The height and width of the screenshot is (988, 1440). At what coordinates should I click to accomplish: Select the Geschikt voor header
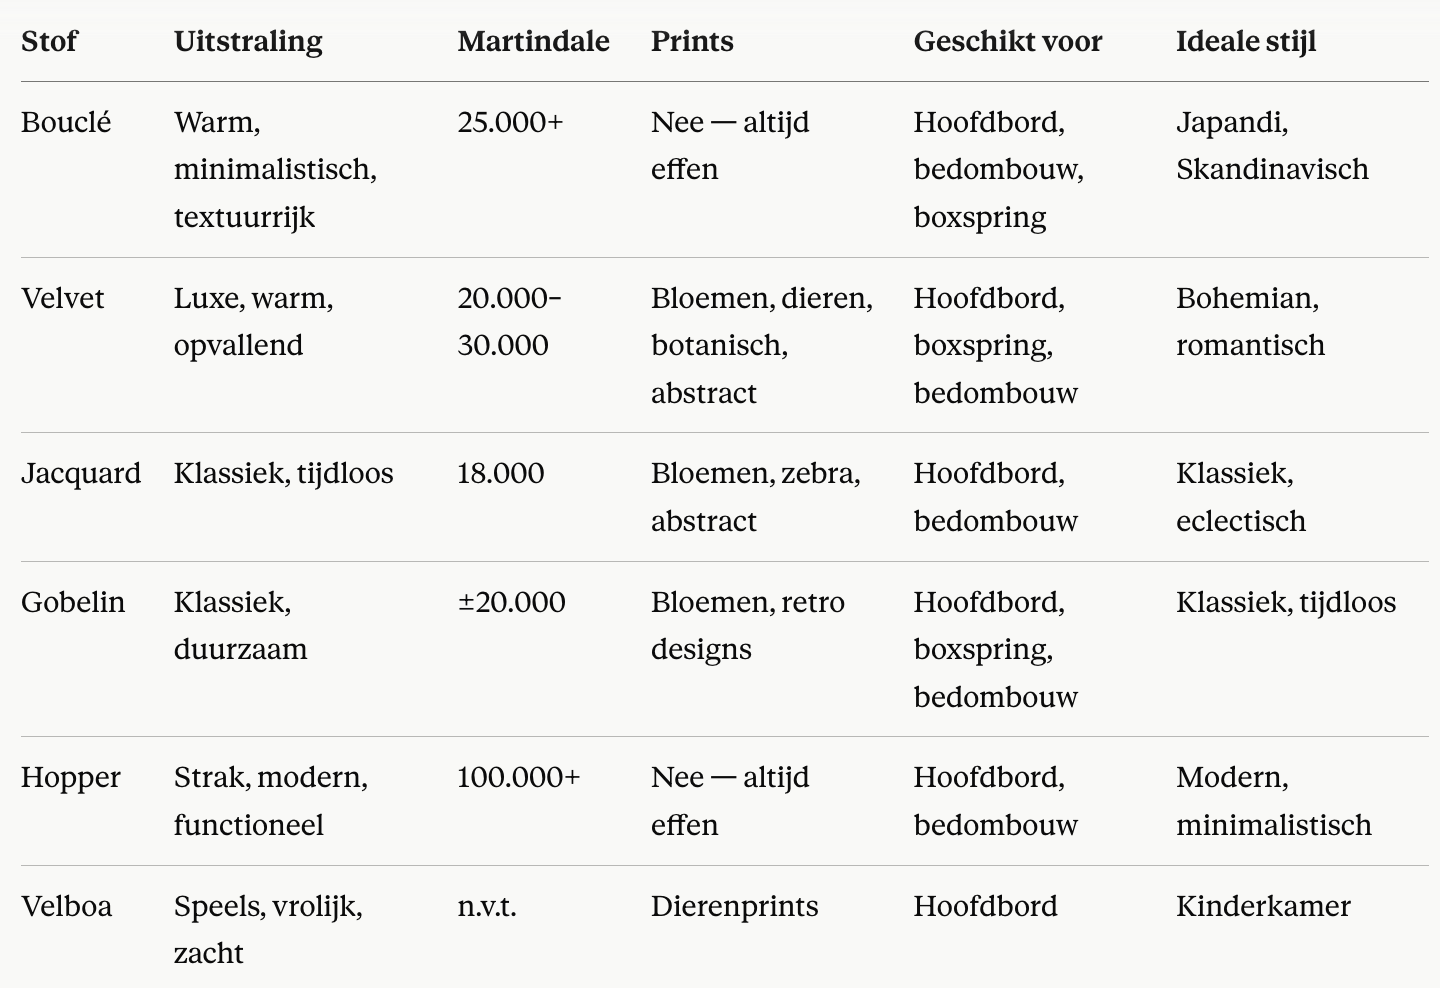pos(1008,41)
